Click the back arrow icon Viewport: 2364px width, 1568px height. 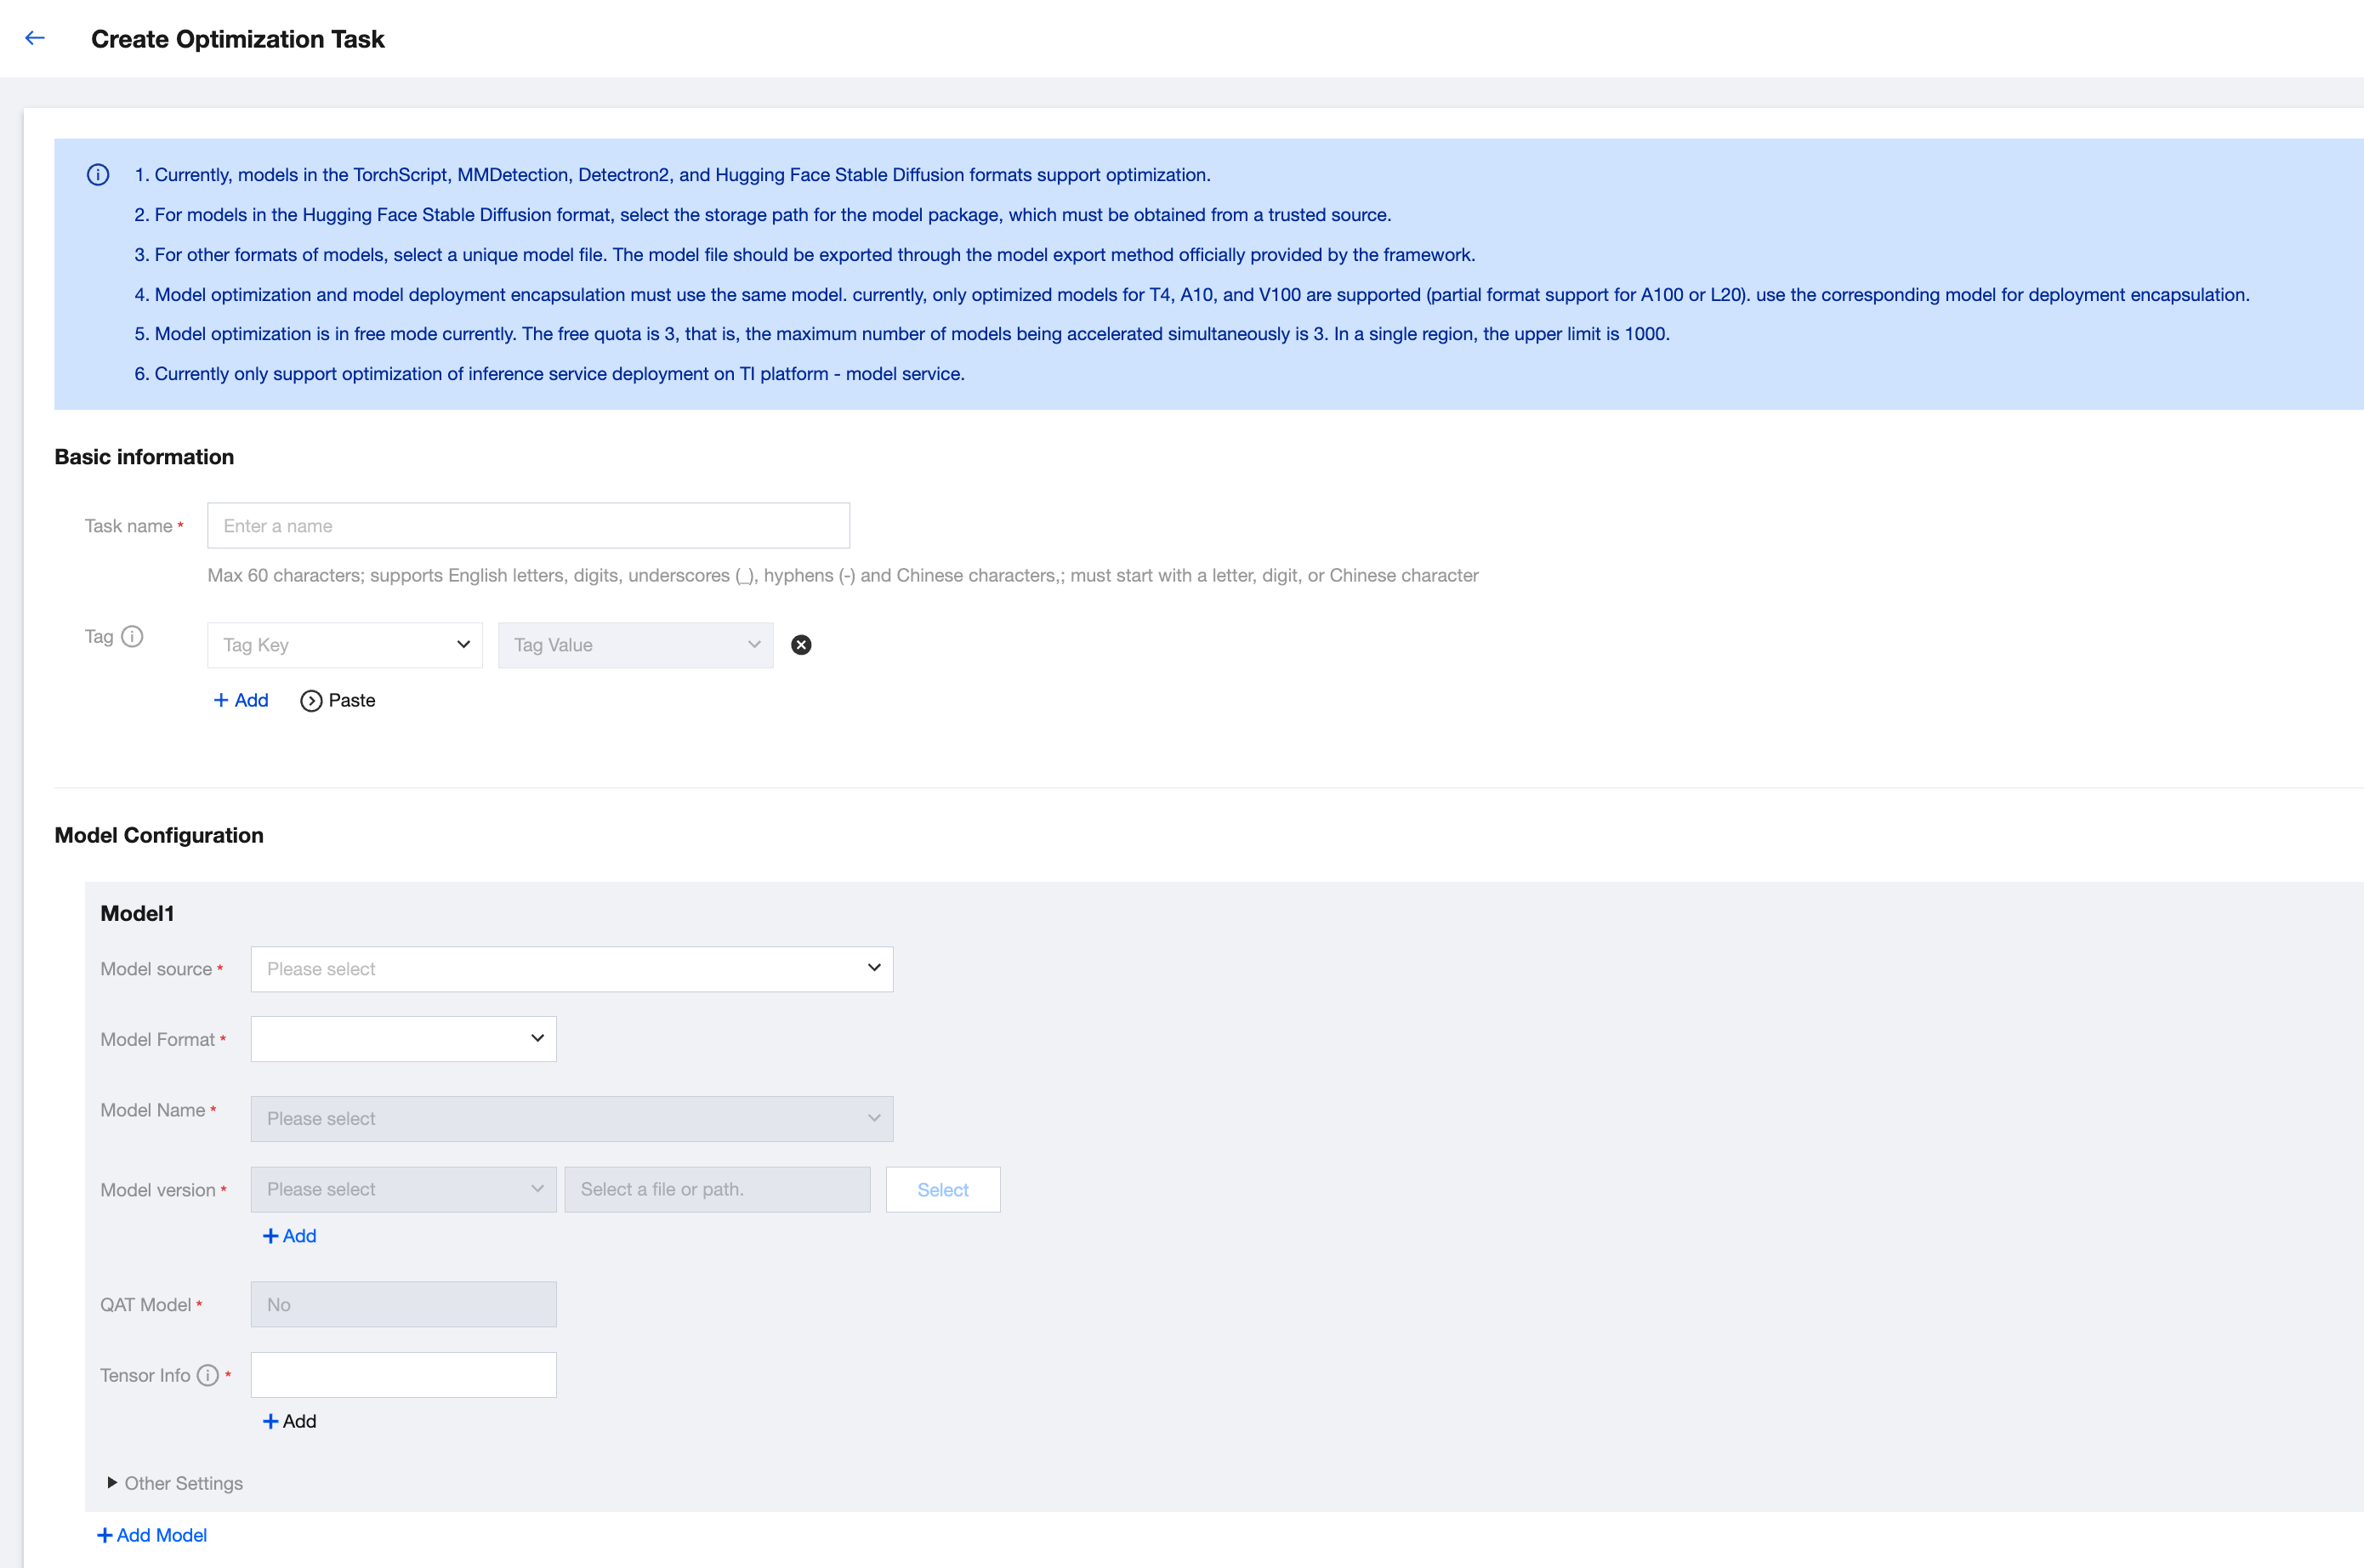[x=35, y=38]
